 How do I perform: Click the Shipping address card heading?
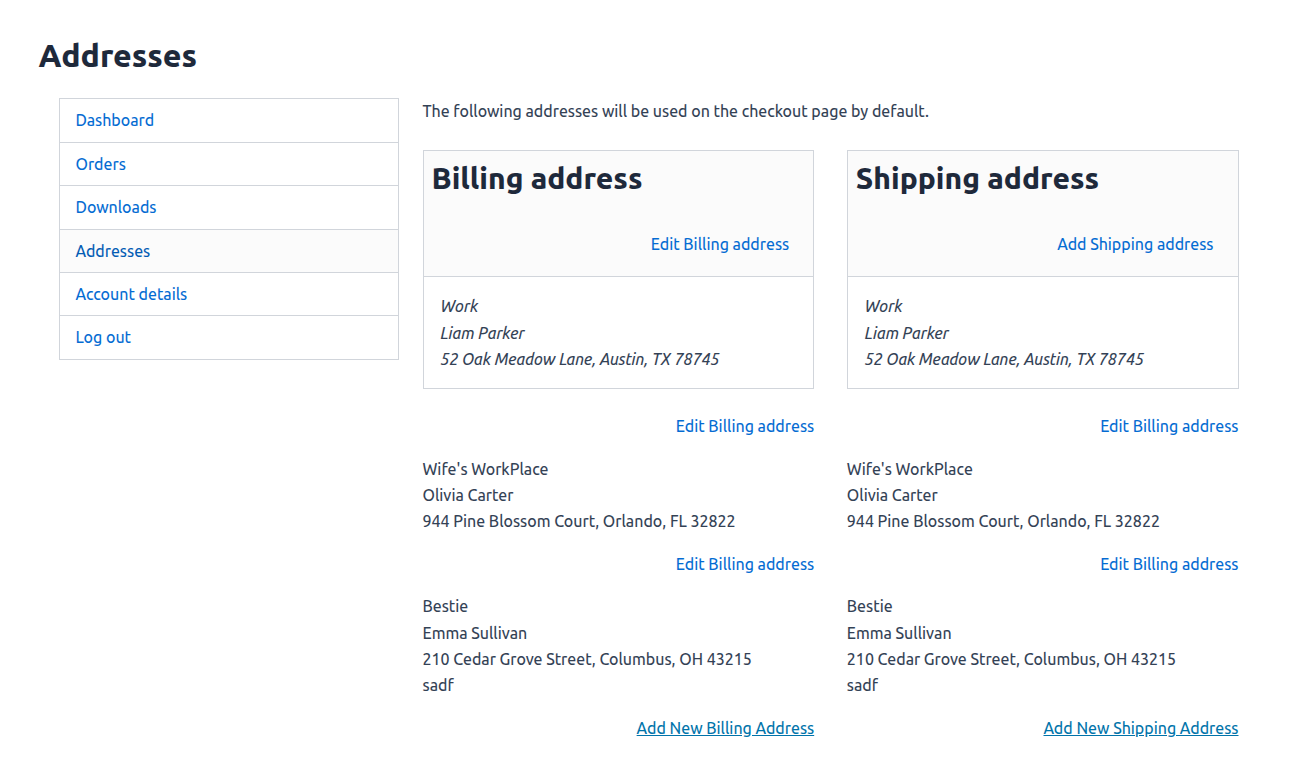point(978,178)
